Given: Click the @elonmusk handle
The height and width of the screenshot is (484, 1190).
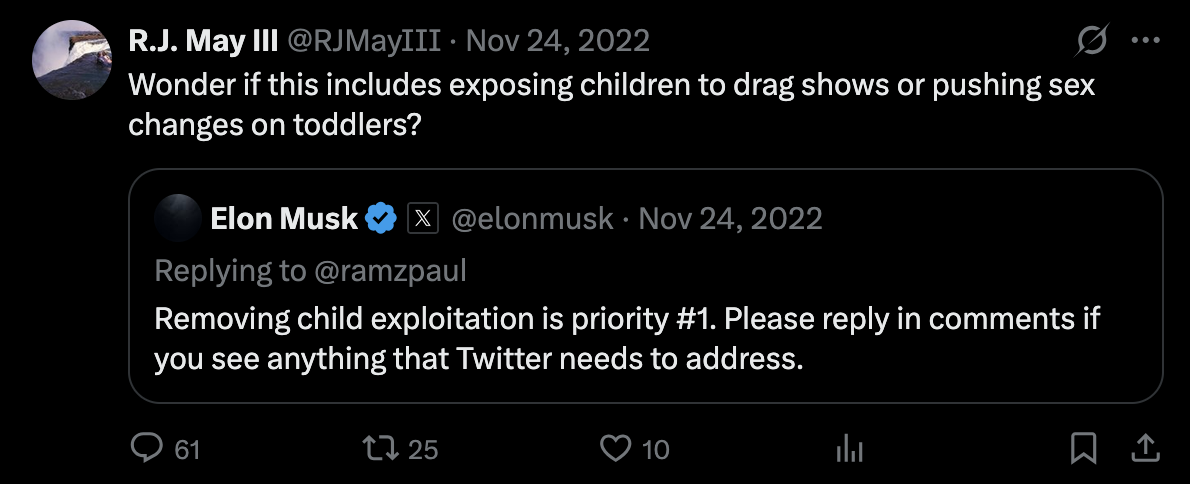Looking at the screenshot, I should [x=533, y=218].
